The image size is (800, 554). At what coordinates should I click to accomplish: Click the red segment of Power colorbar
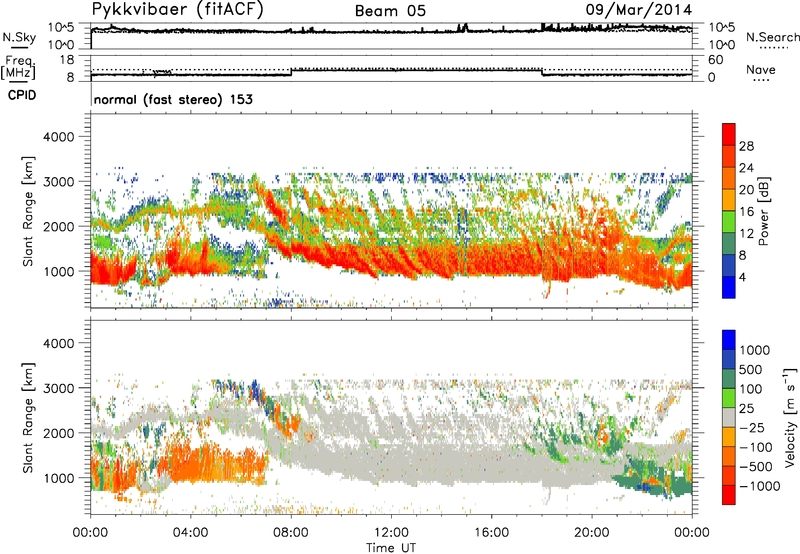[729, 134]
